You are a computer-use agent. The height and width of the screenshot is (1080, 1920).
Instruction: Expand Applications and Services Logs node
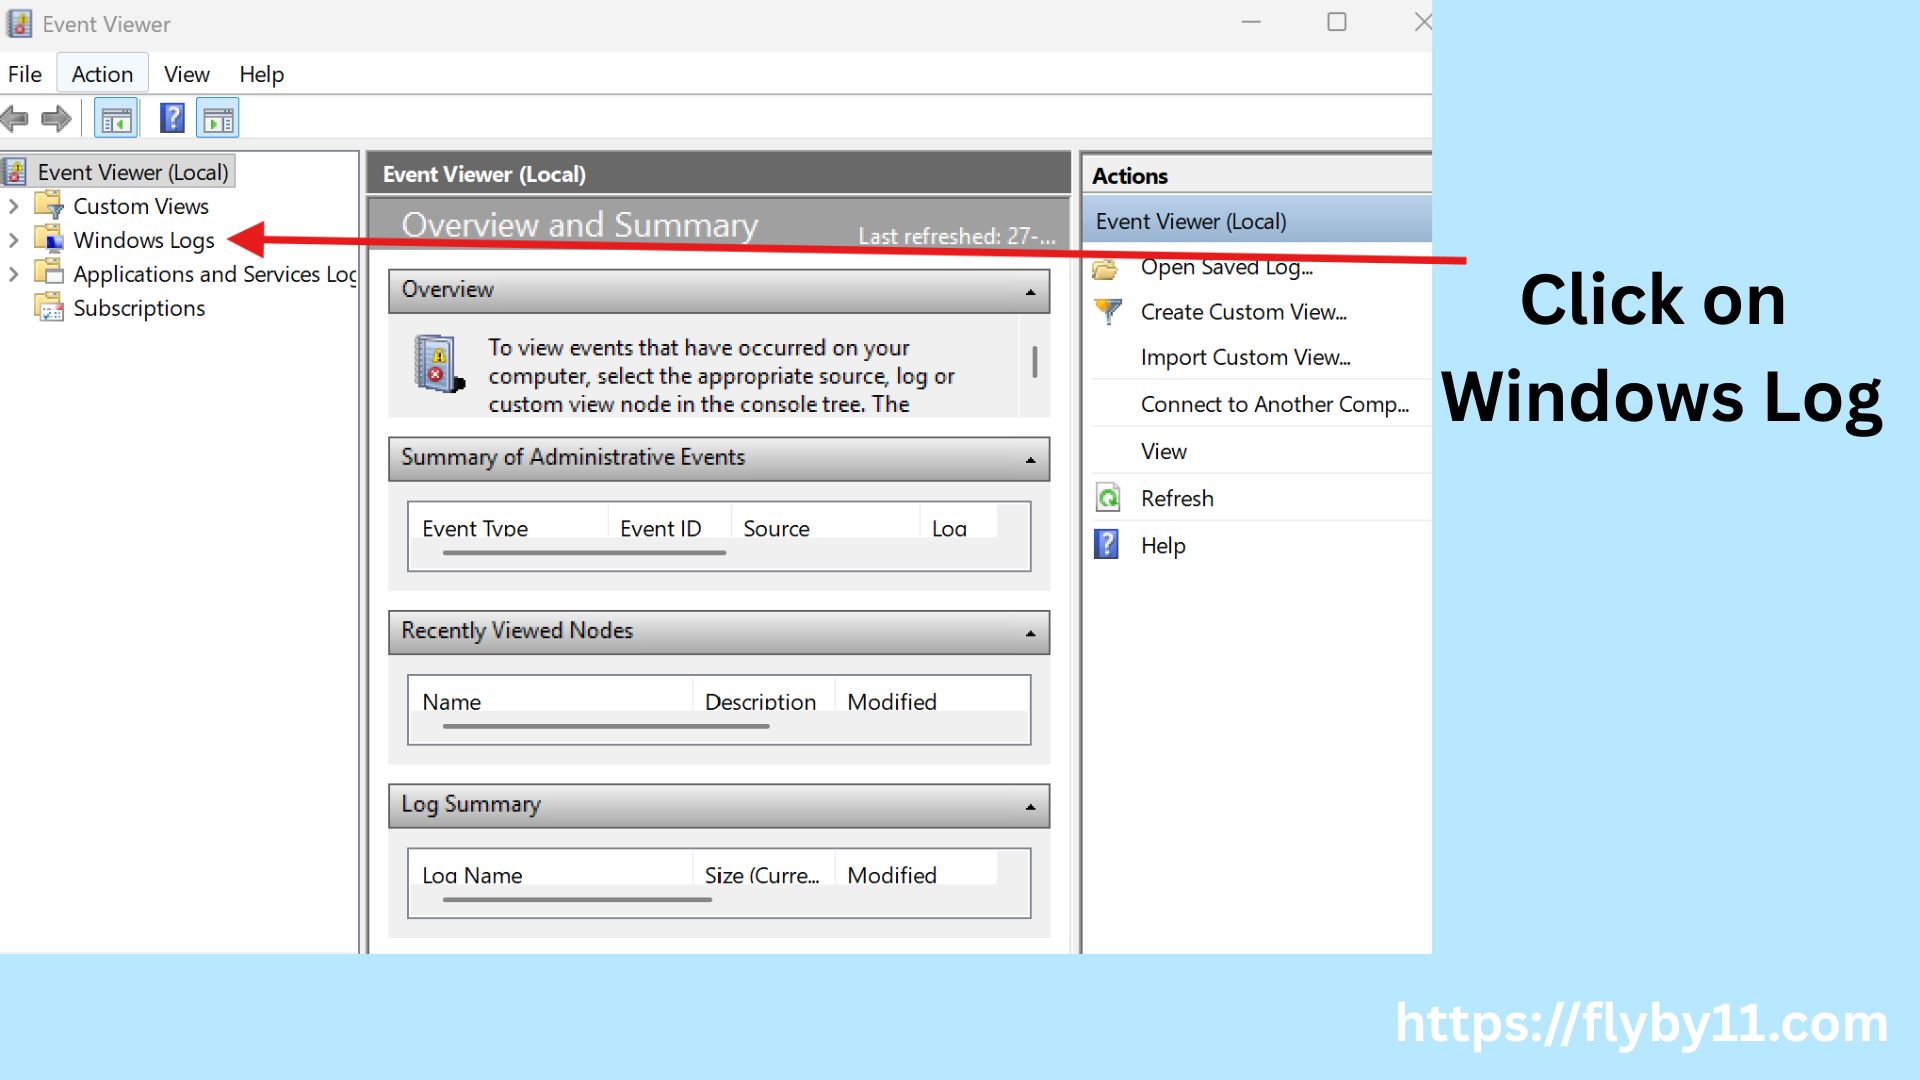click(14, 273)
